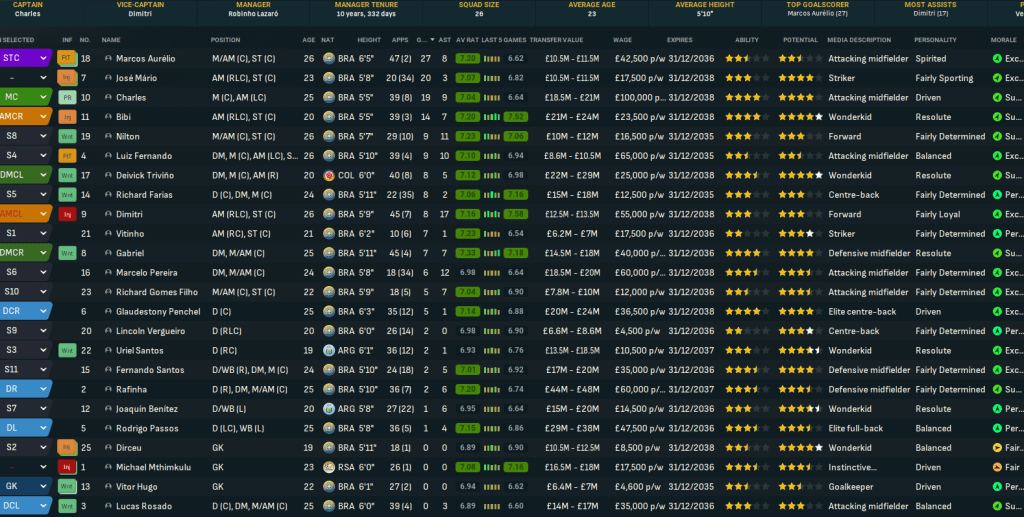The height and width of the screenshot is (517, 1024).
Task: Expand DCR position dropdown for Glaudestony Penchel
Action: tap(44, 312)
